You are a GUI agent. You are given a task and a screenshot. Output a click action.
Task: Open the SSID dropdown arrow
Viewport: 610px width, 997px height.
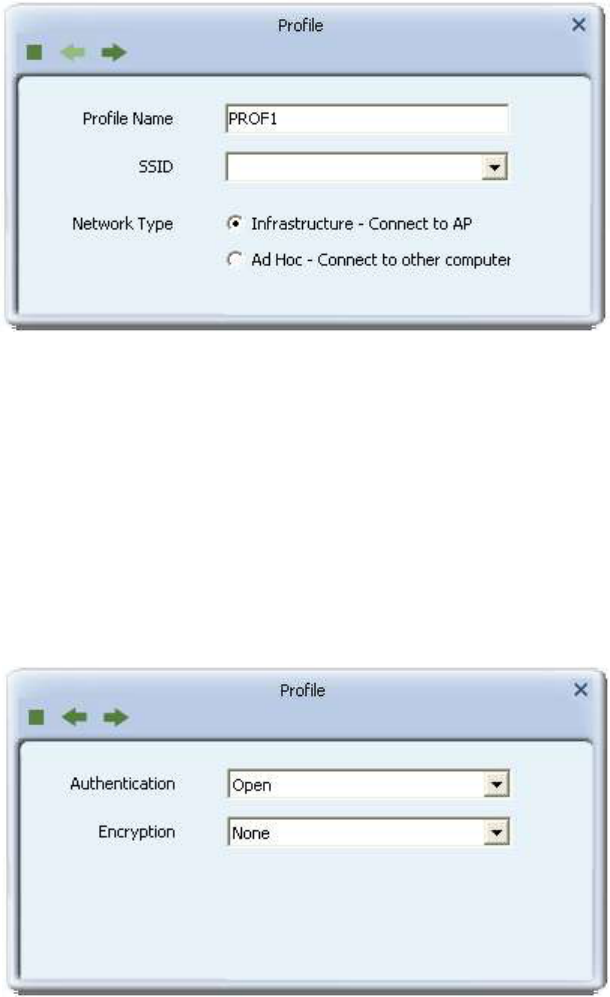pyautogui.click(x=494, y=167)
